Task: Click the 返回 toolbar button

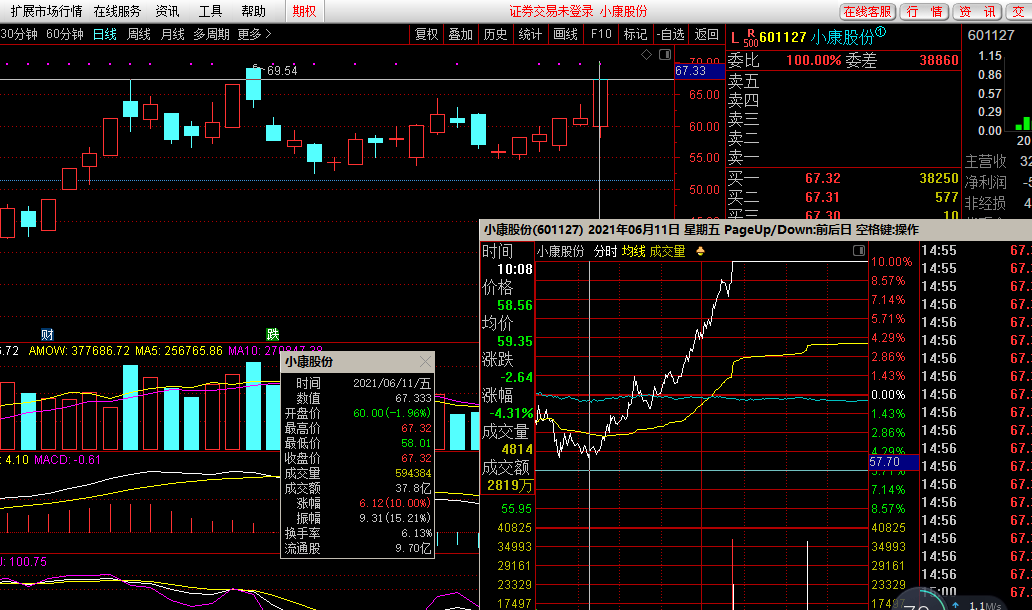Action: [x=707, y=34]
